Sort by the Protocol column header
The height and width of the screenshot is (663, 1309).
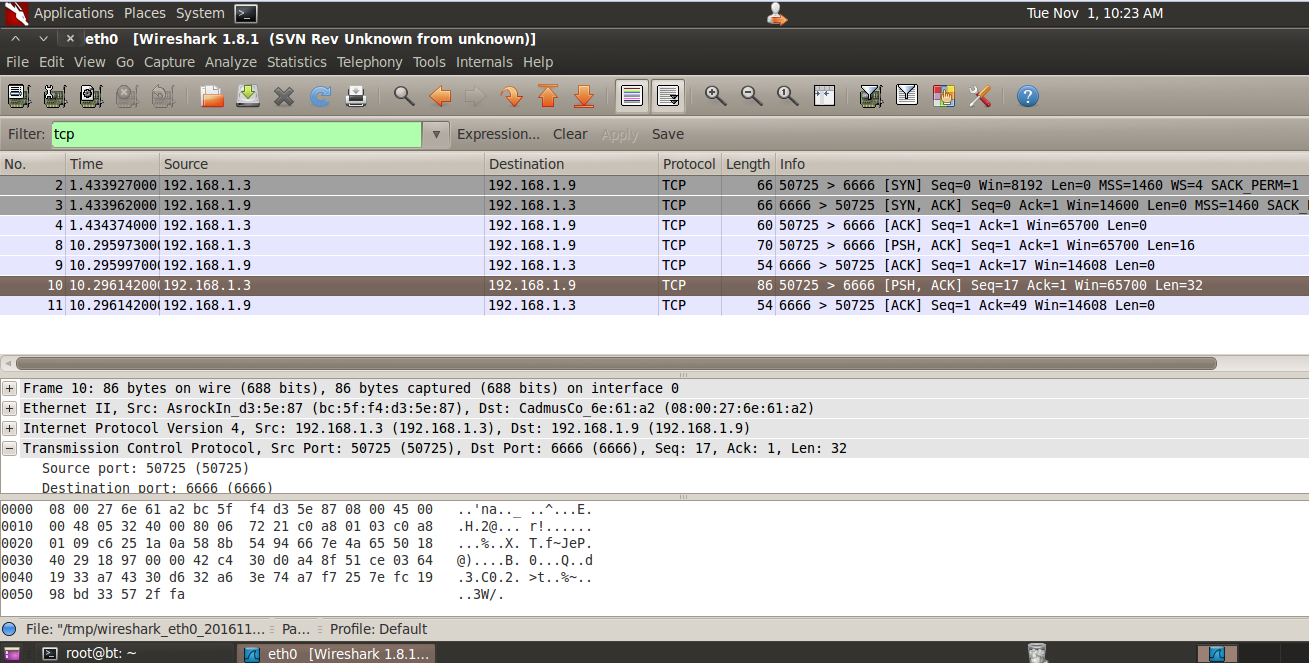[x=689, y=164]
